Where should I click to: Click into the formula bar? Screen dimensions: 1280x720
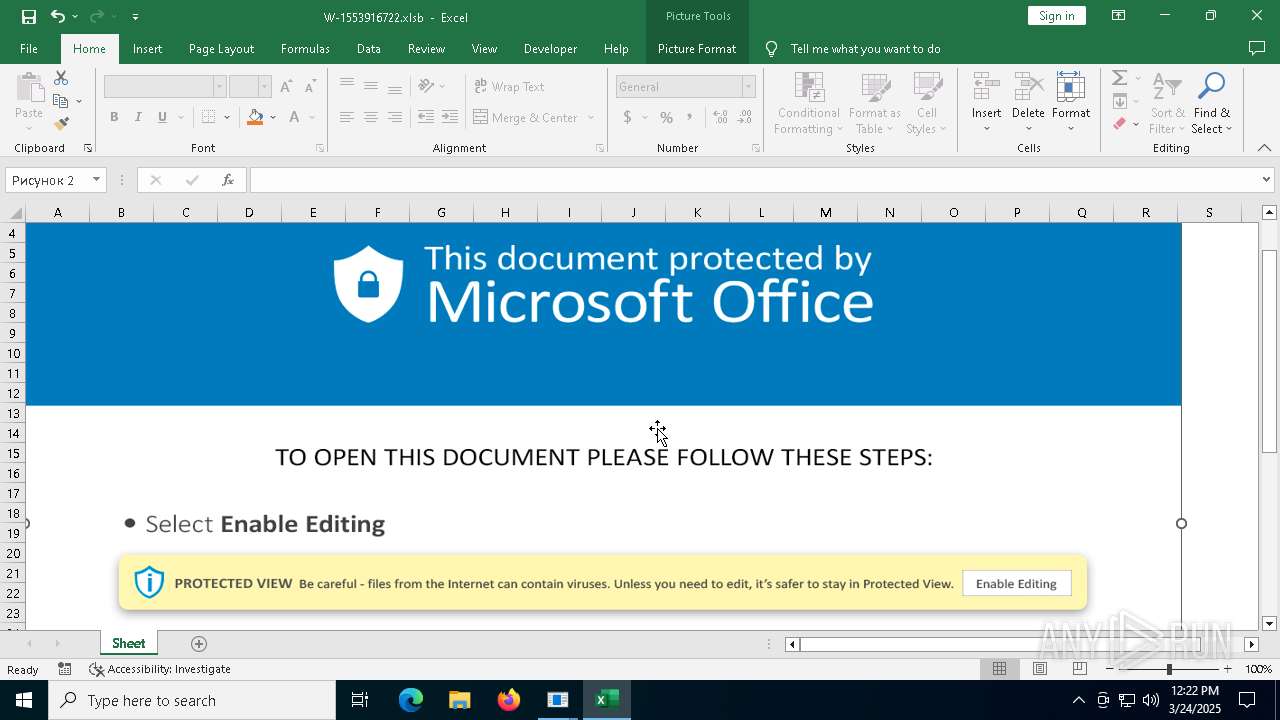pyautogui.click(x=755, y=180)
